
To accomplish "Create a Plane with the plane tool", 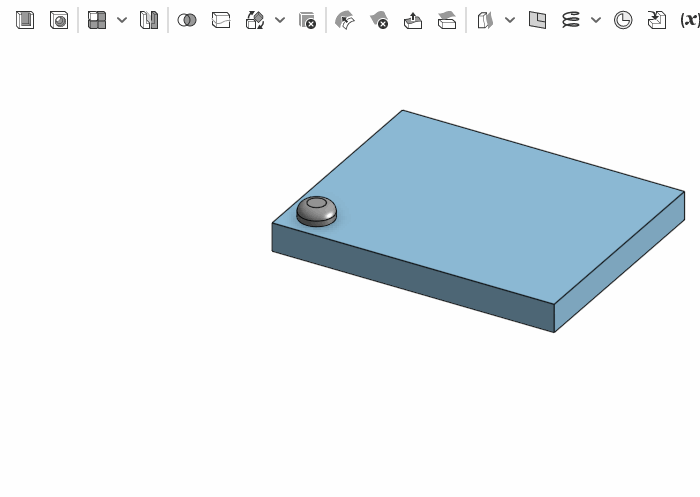I will click(537, 20).
